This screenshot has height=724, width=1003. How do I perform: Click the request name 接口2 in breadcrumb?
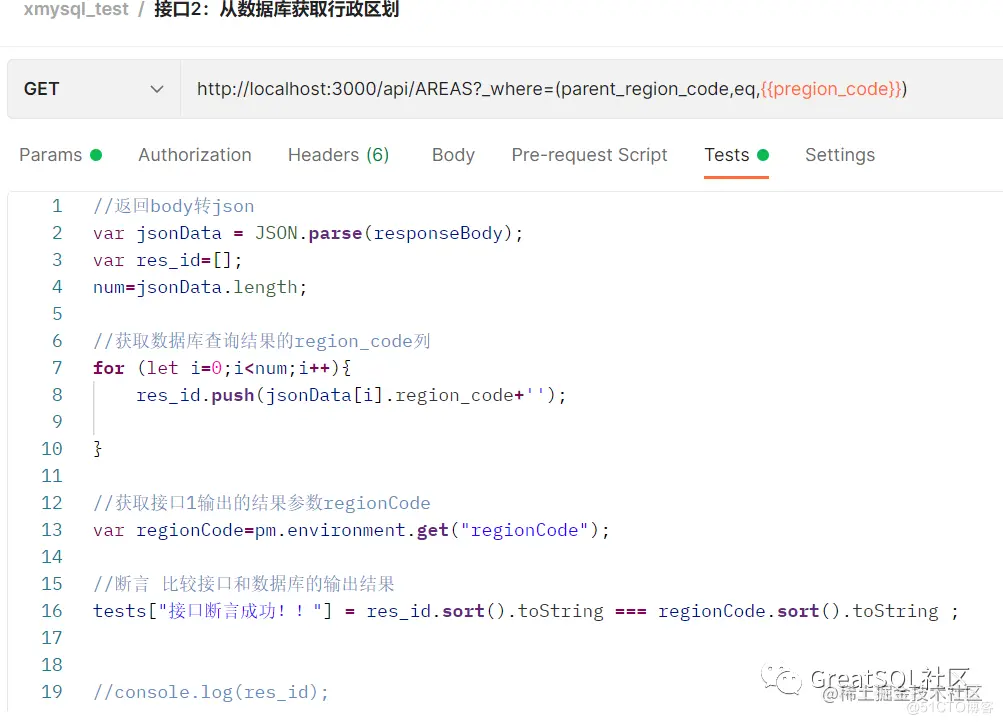click(x=276, y=9)
